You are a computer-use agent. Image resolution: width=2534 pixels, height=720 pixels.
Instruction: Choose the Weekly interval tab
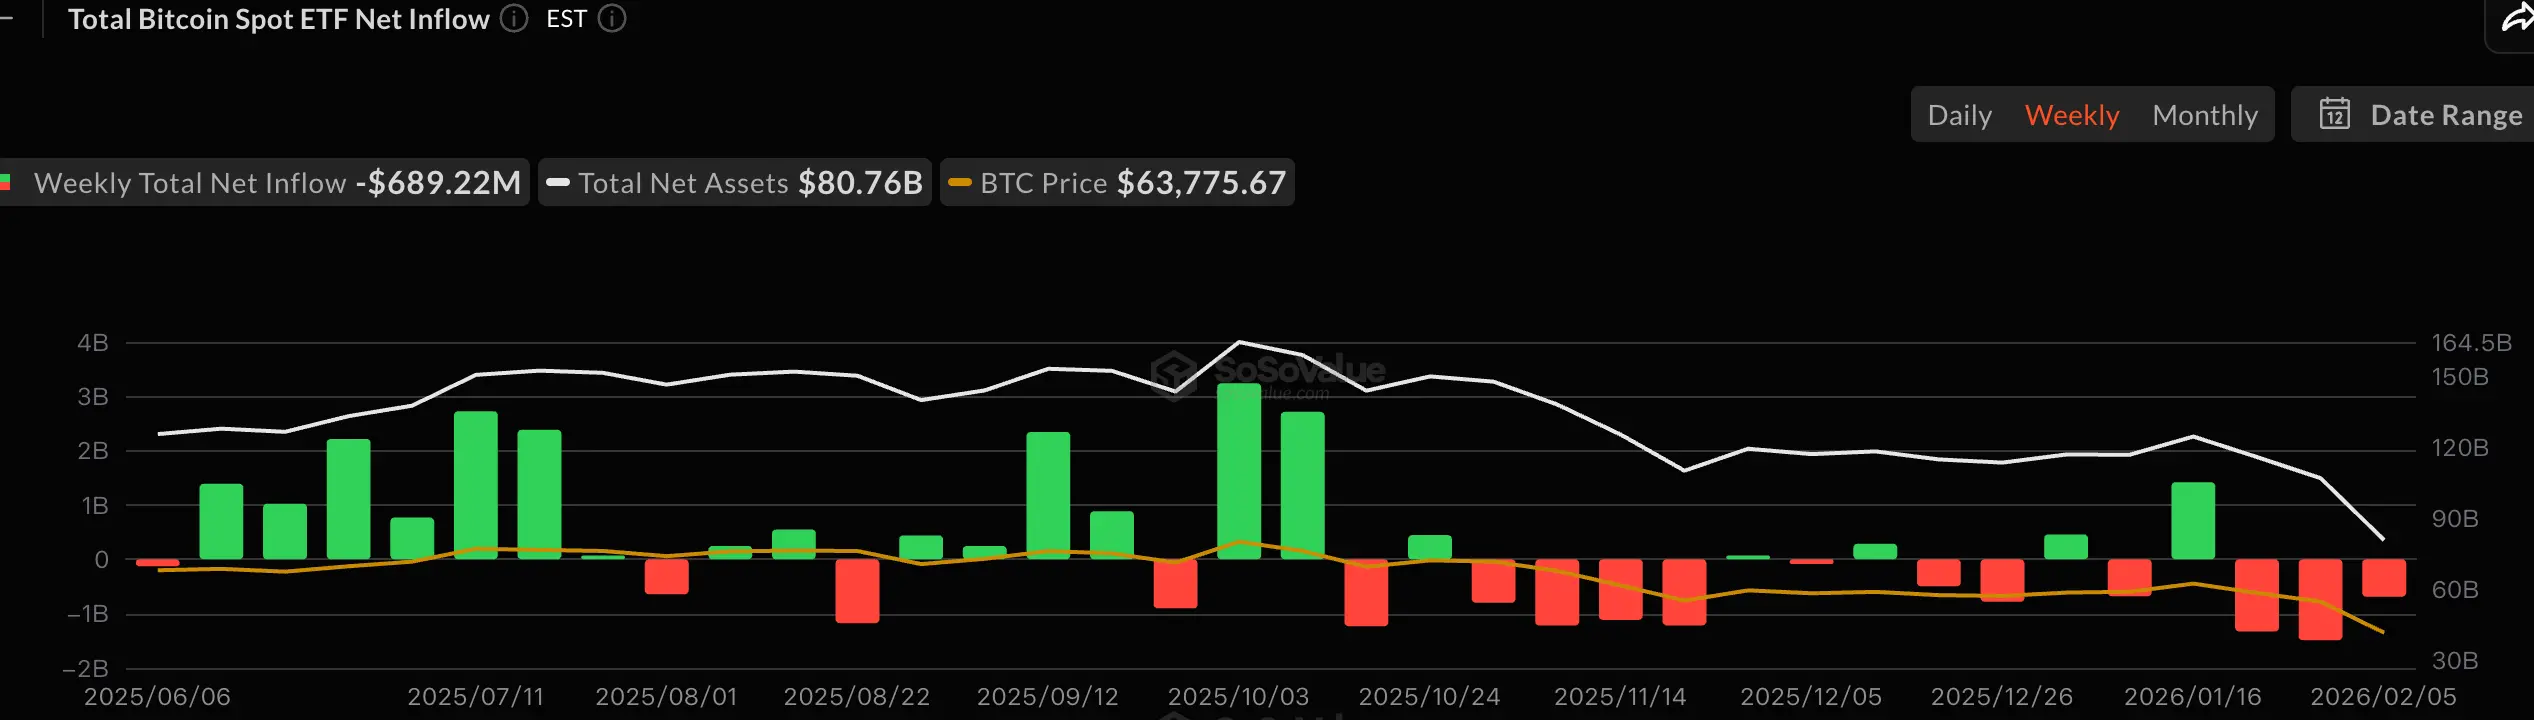point(2071,115)
